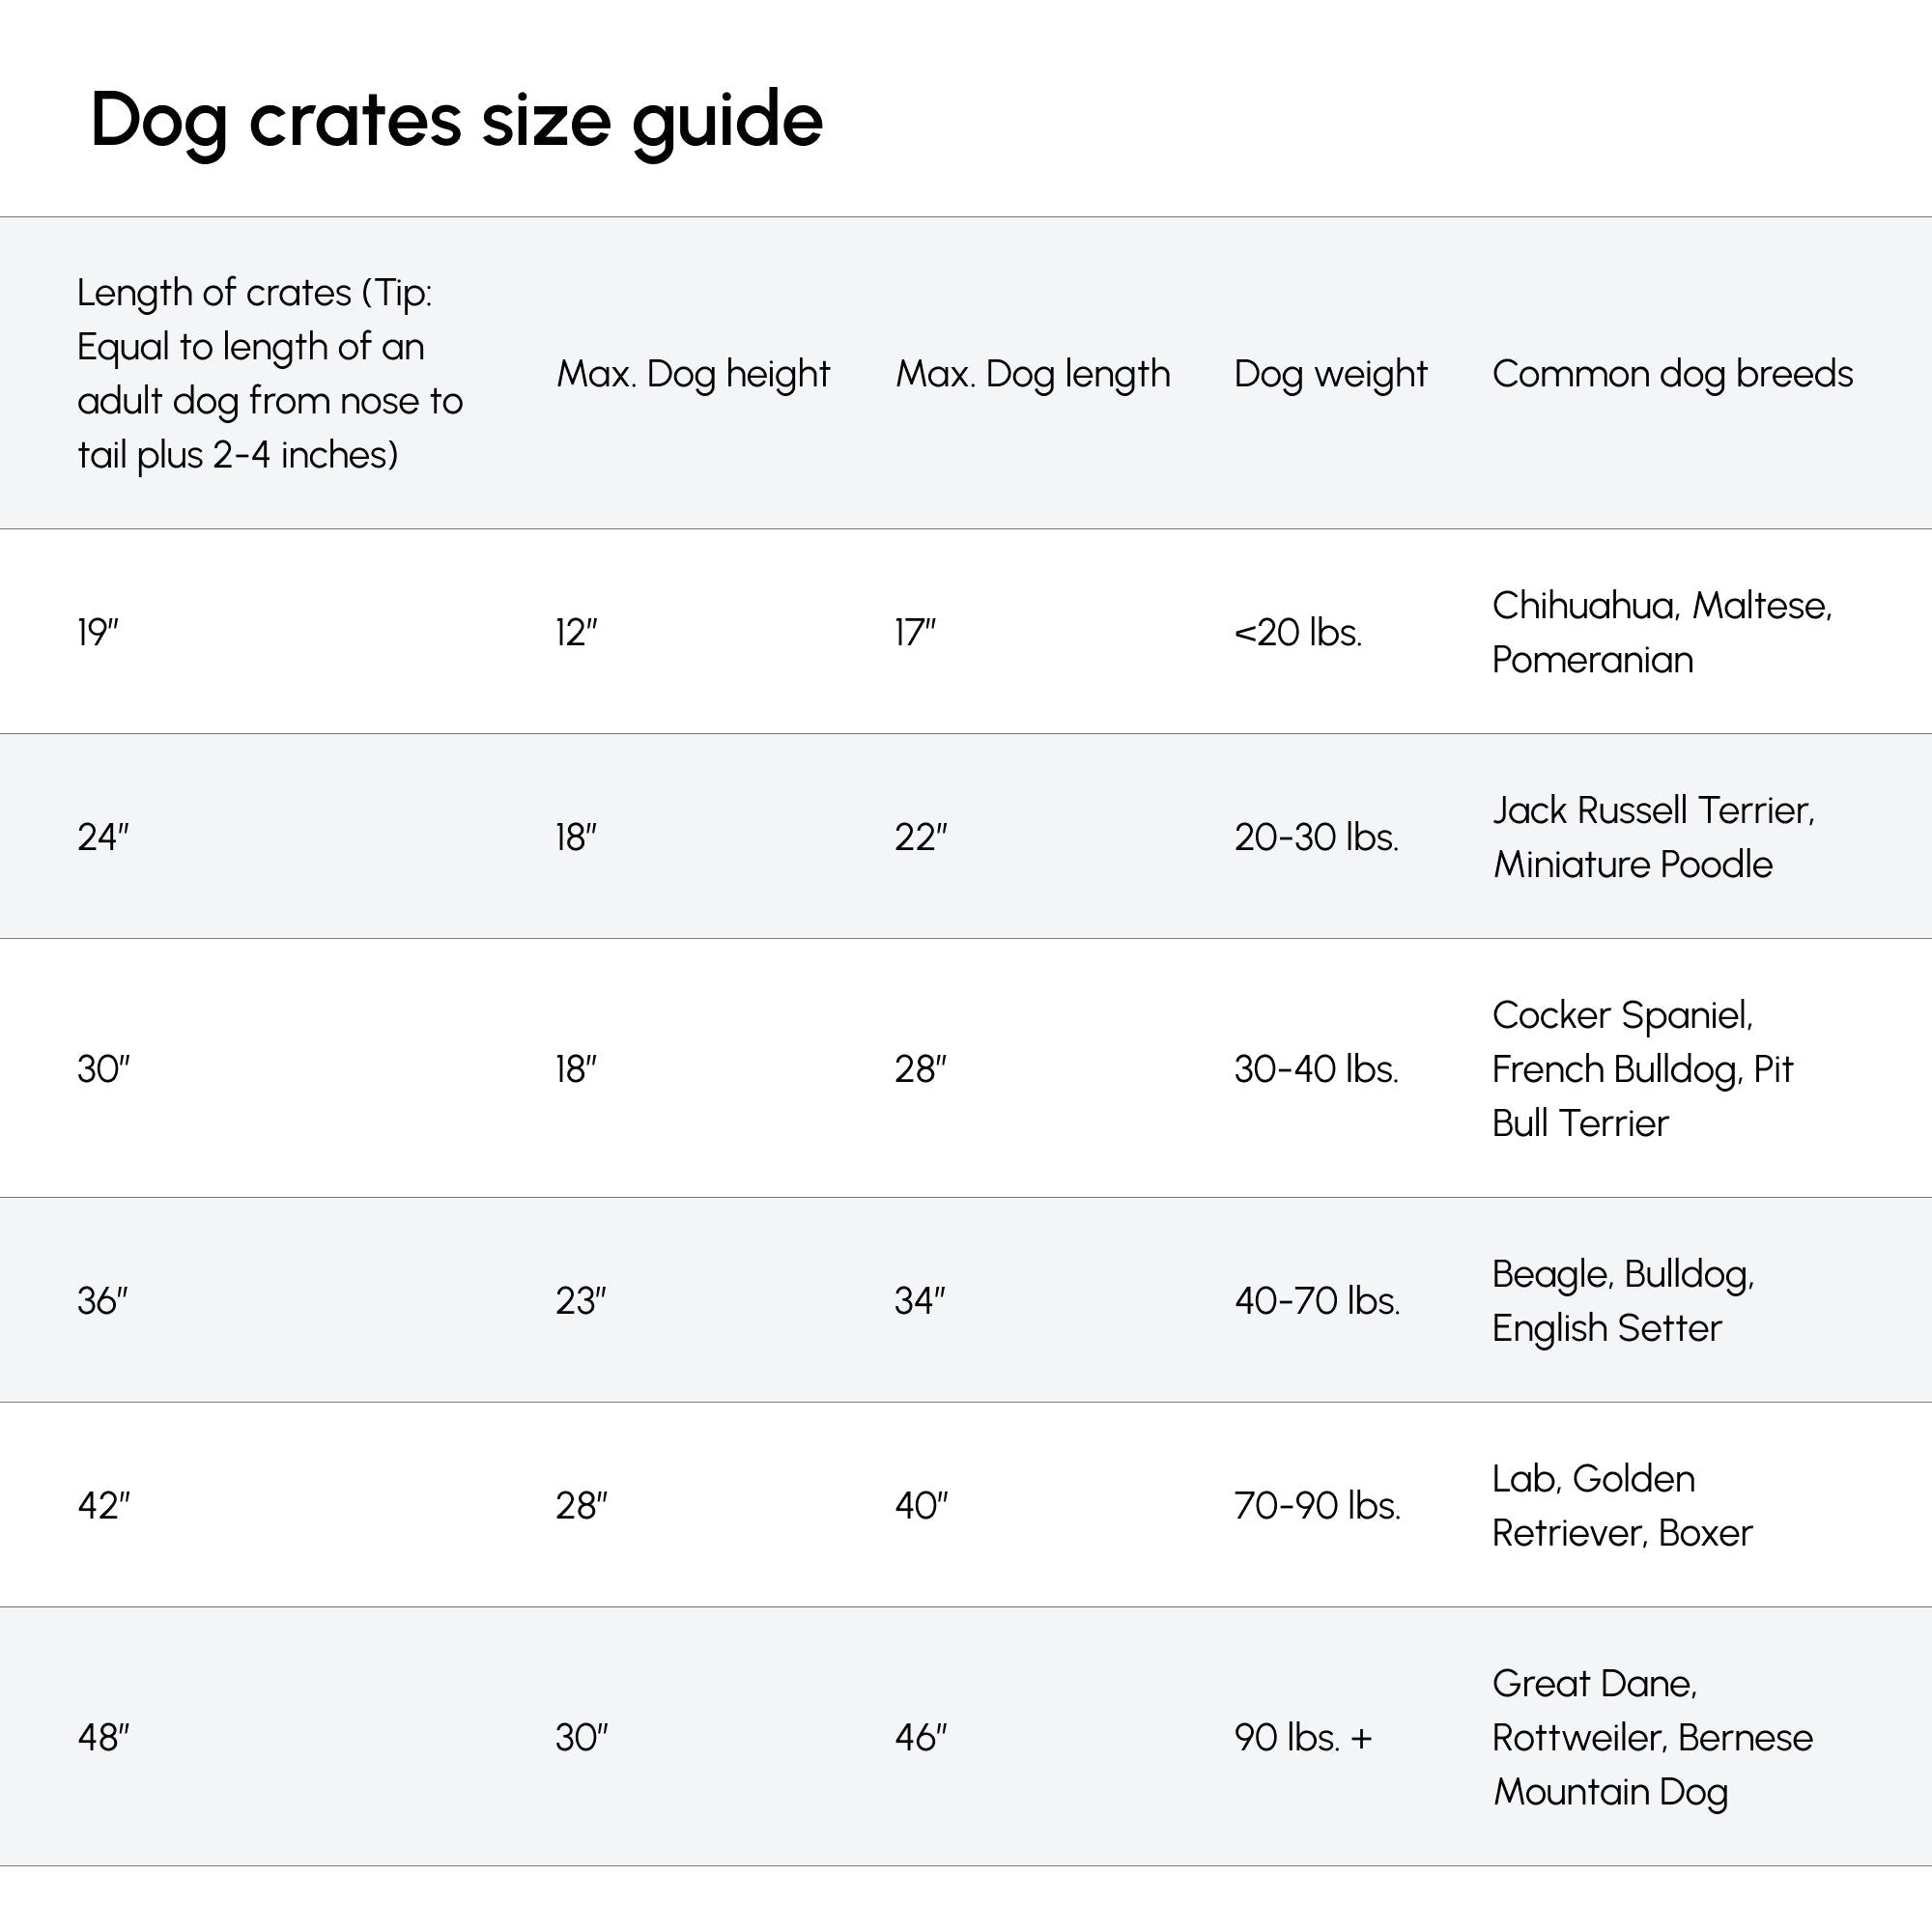
Task: Click the '40-70 lbs.' weight cell
Action: [x=1316, y=1301]
